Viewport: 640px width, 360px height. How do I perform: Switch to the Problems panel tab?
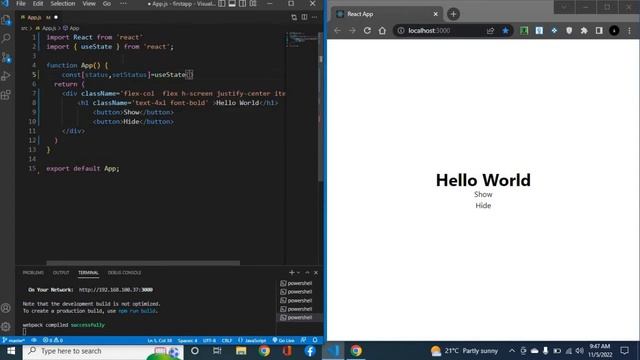[x=33, y=273]
